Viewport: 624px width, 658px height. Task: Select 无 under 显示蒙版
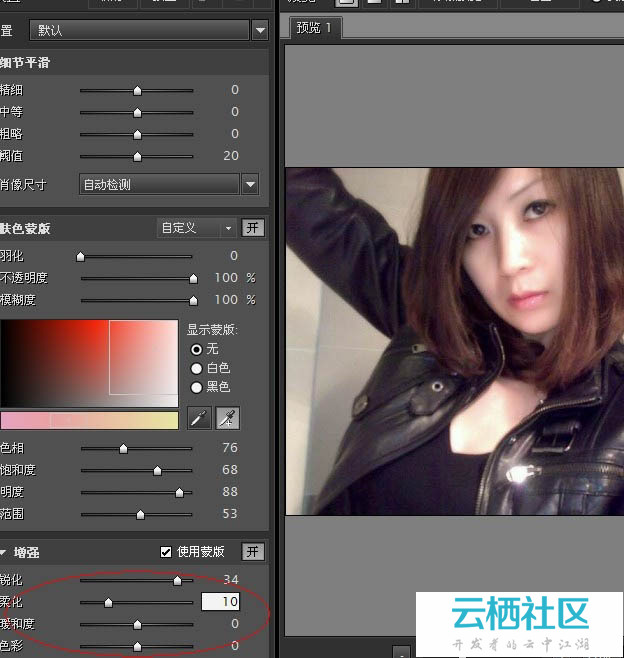196,349
